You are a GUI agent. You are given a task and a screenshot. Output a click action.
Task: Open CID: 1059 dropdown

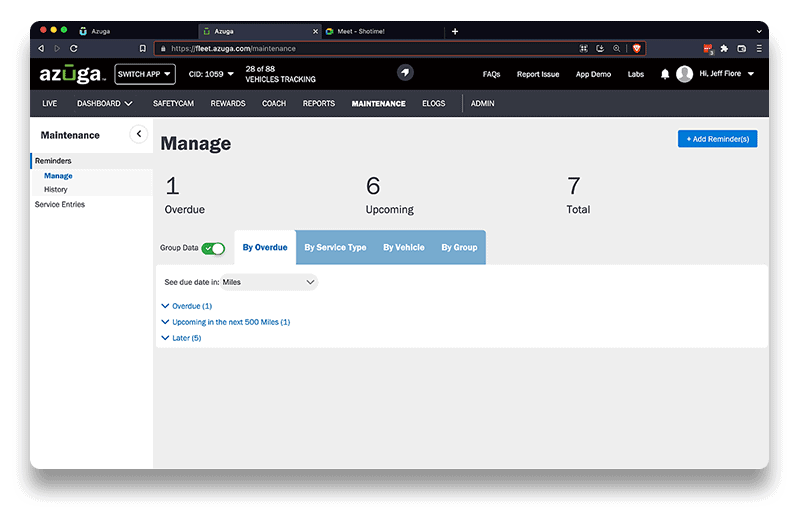coord(211,74)
